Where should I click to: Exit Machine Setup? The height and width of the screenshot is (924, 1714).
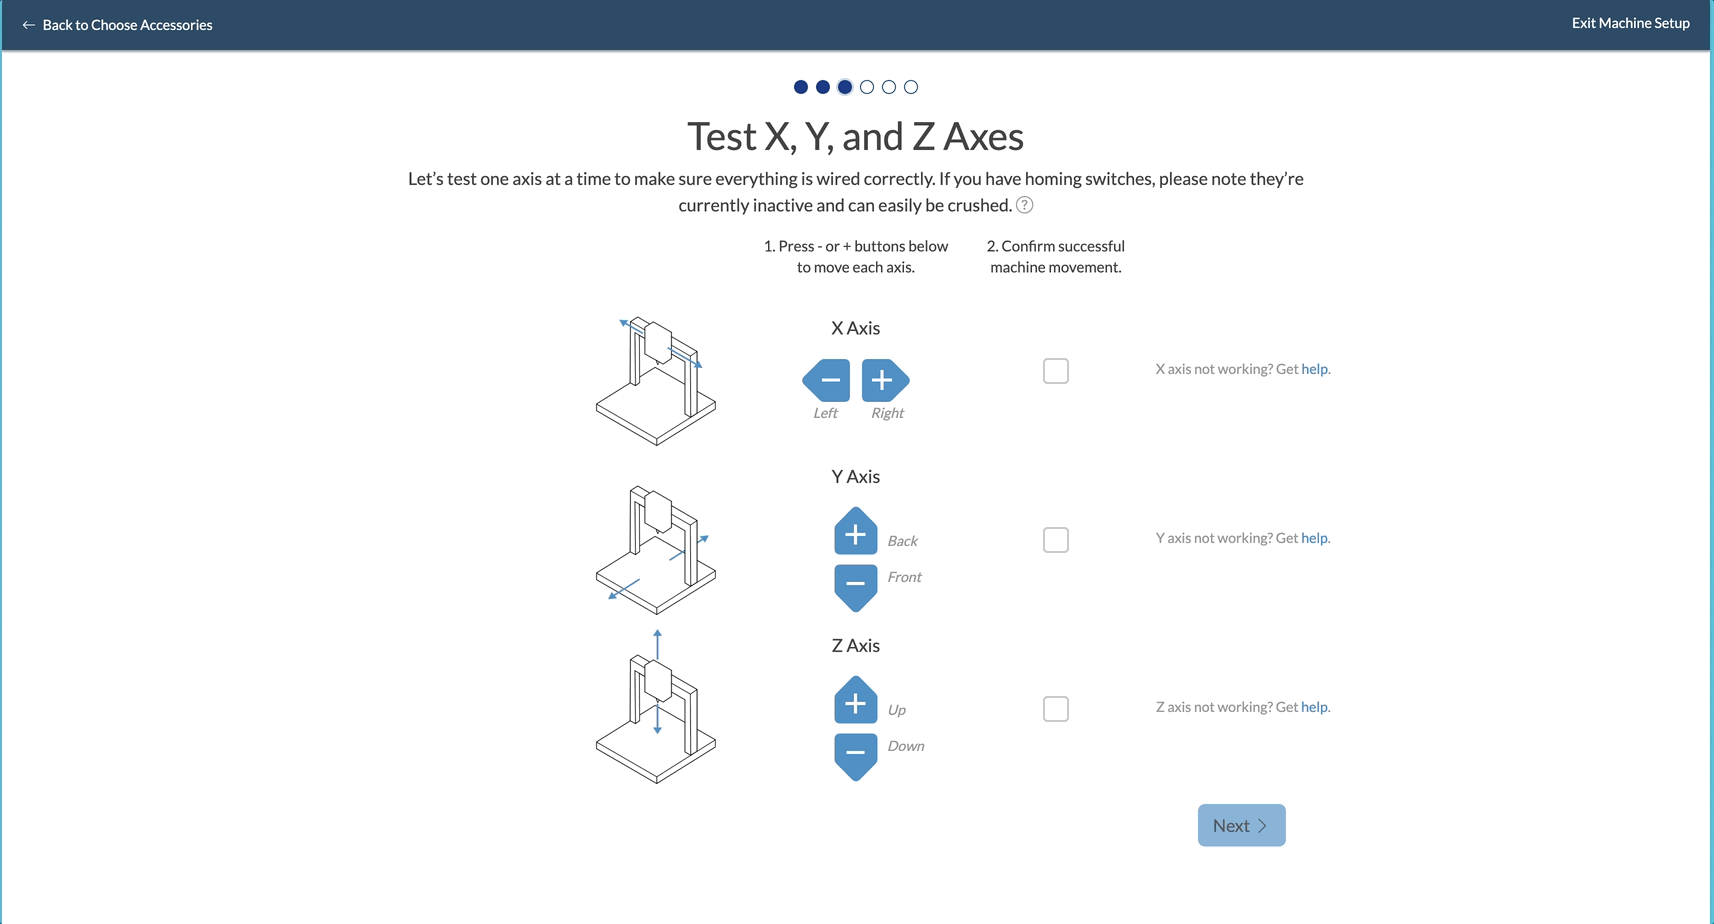point(1631,23)
